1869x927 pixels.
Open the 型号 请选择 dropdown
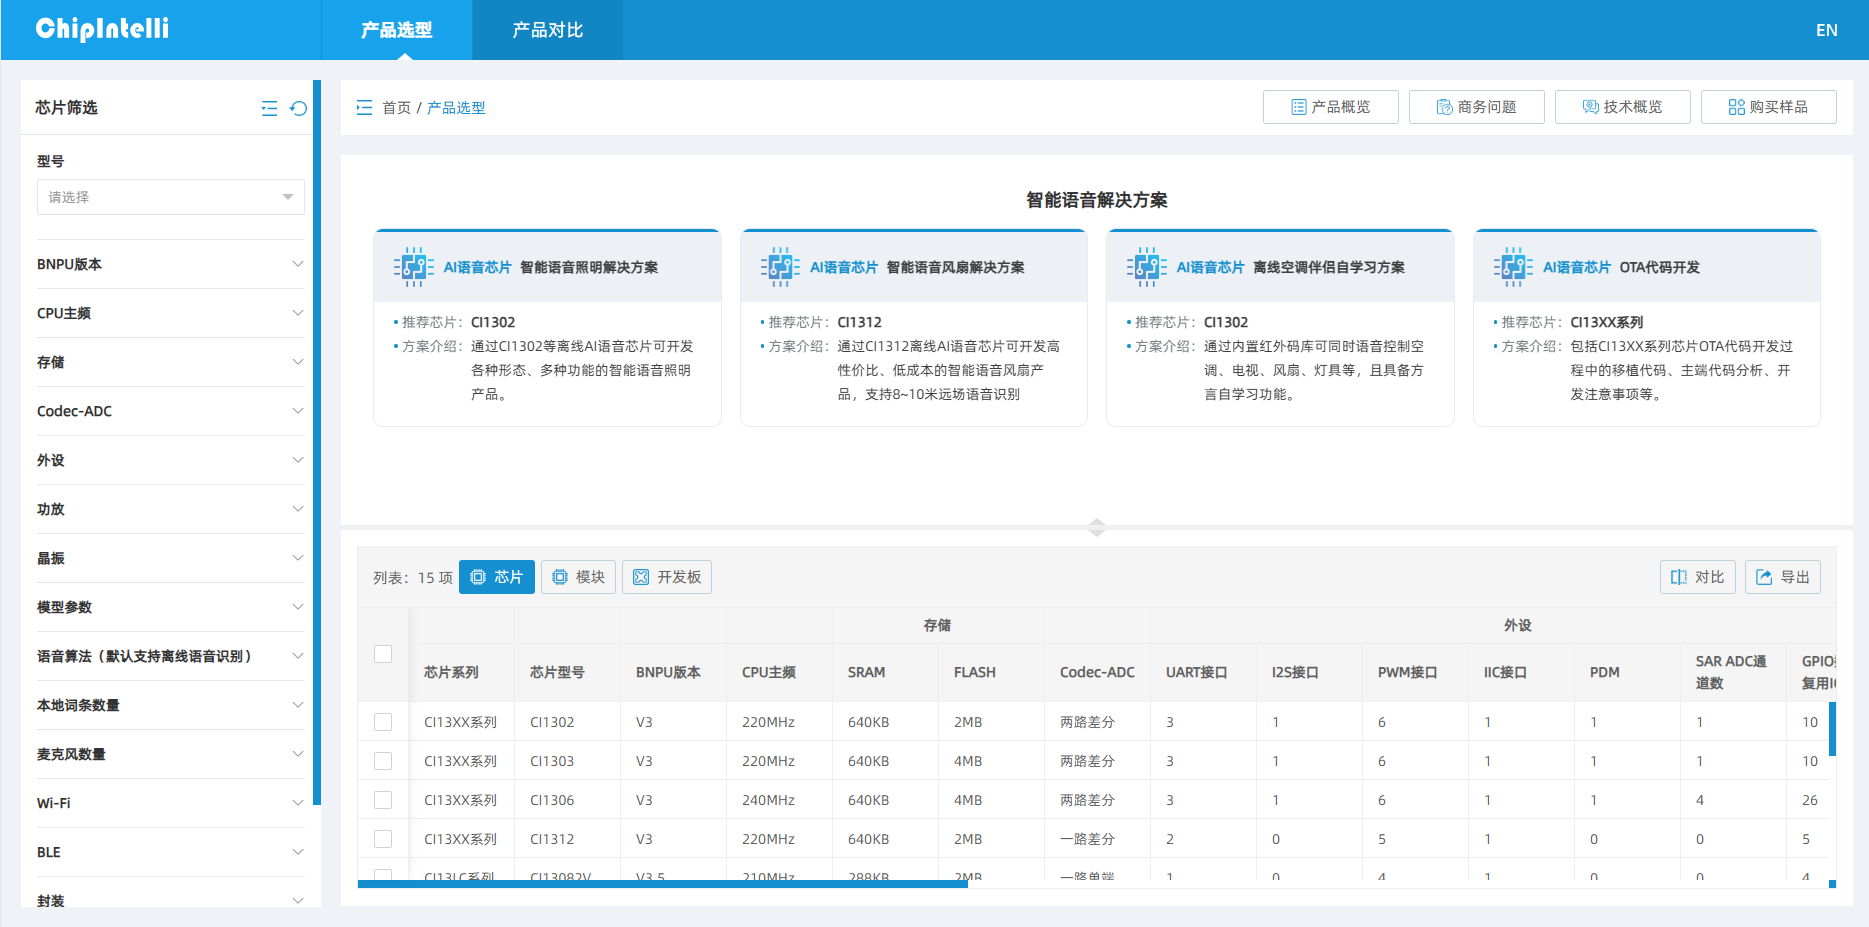tap(171, 197)
